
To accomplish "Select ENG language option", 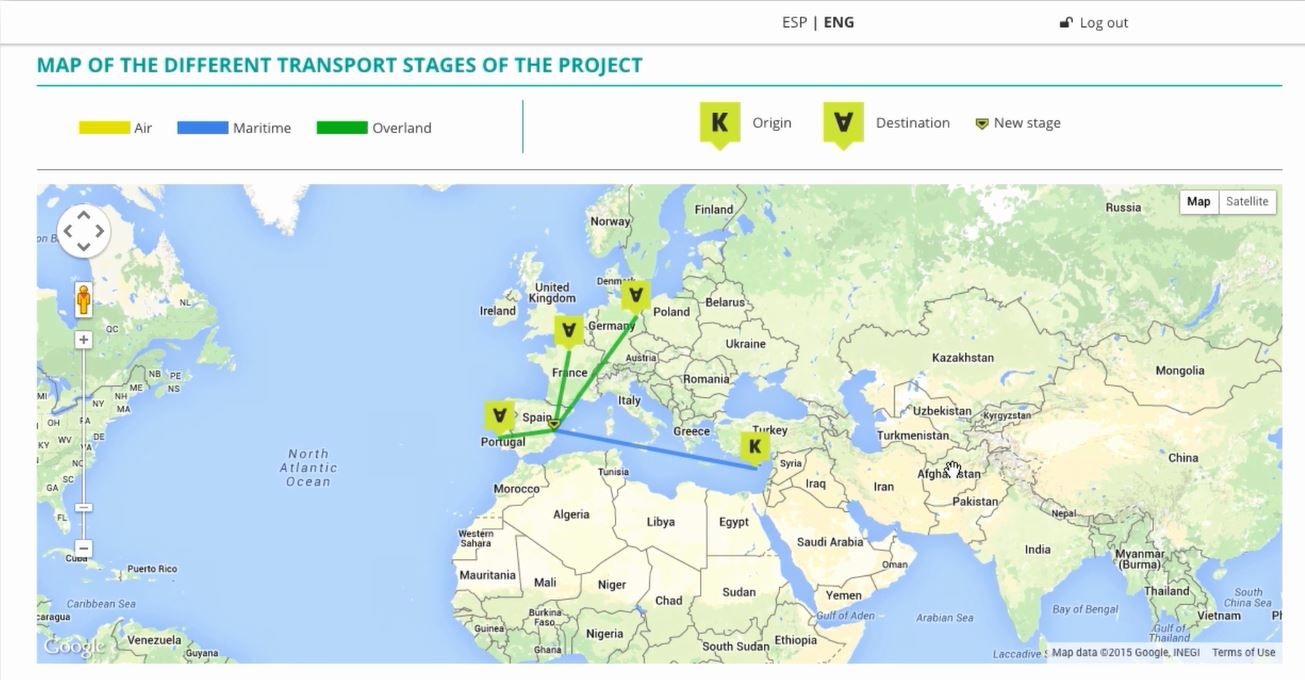I will [x=839, y=22].
